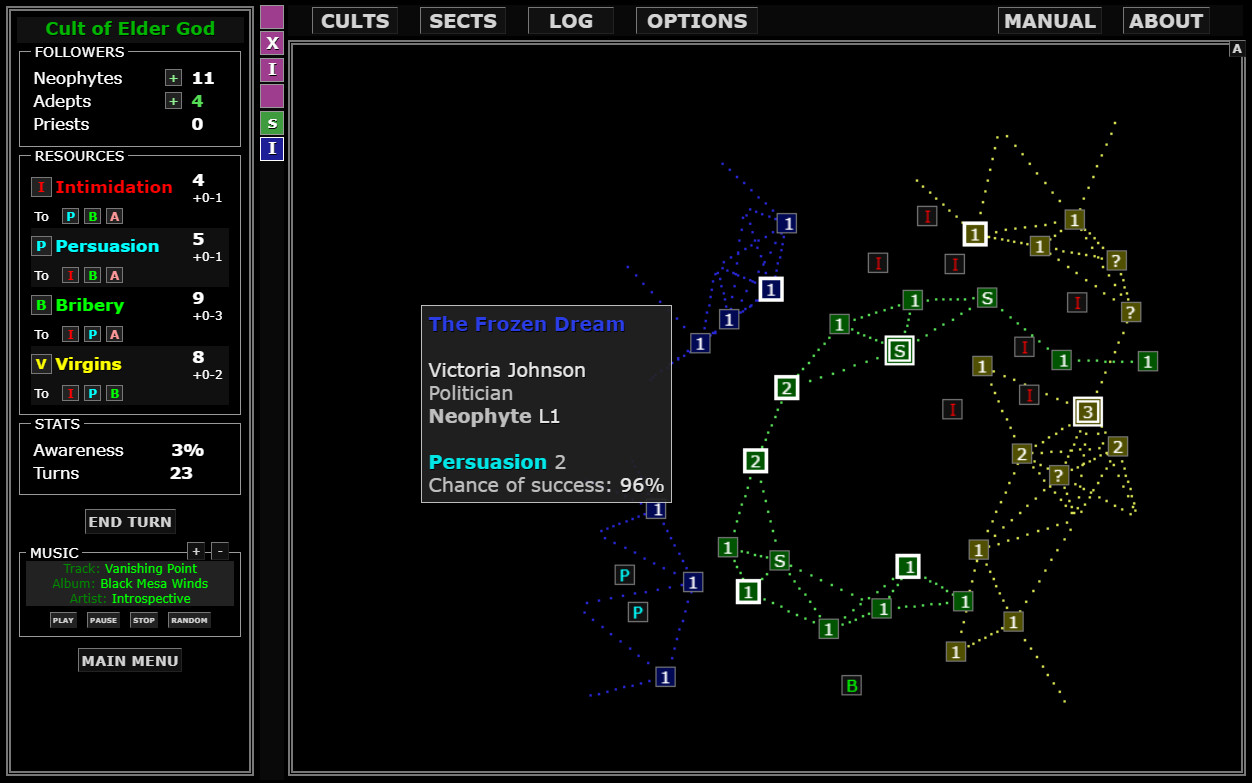Select the pink X icon in the side strip
Screen dimensions: 1252x783
click(x=271, y=43)
